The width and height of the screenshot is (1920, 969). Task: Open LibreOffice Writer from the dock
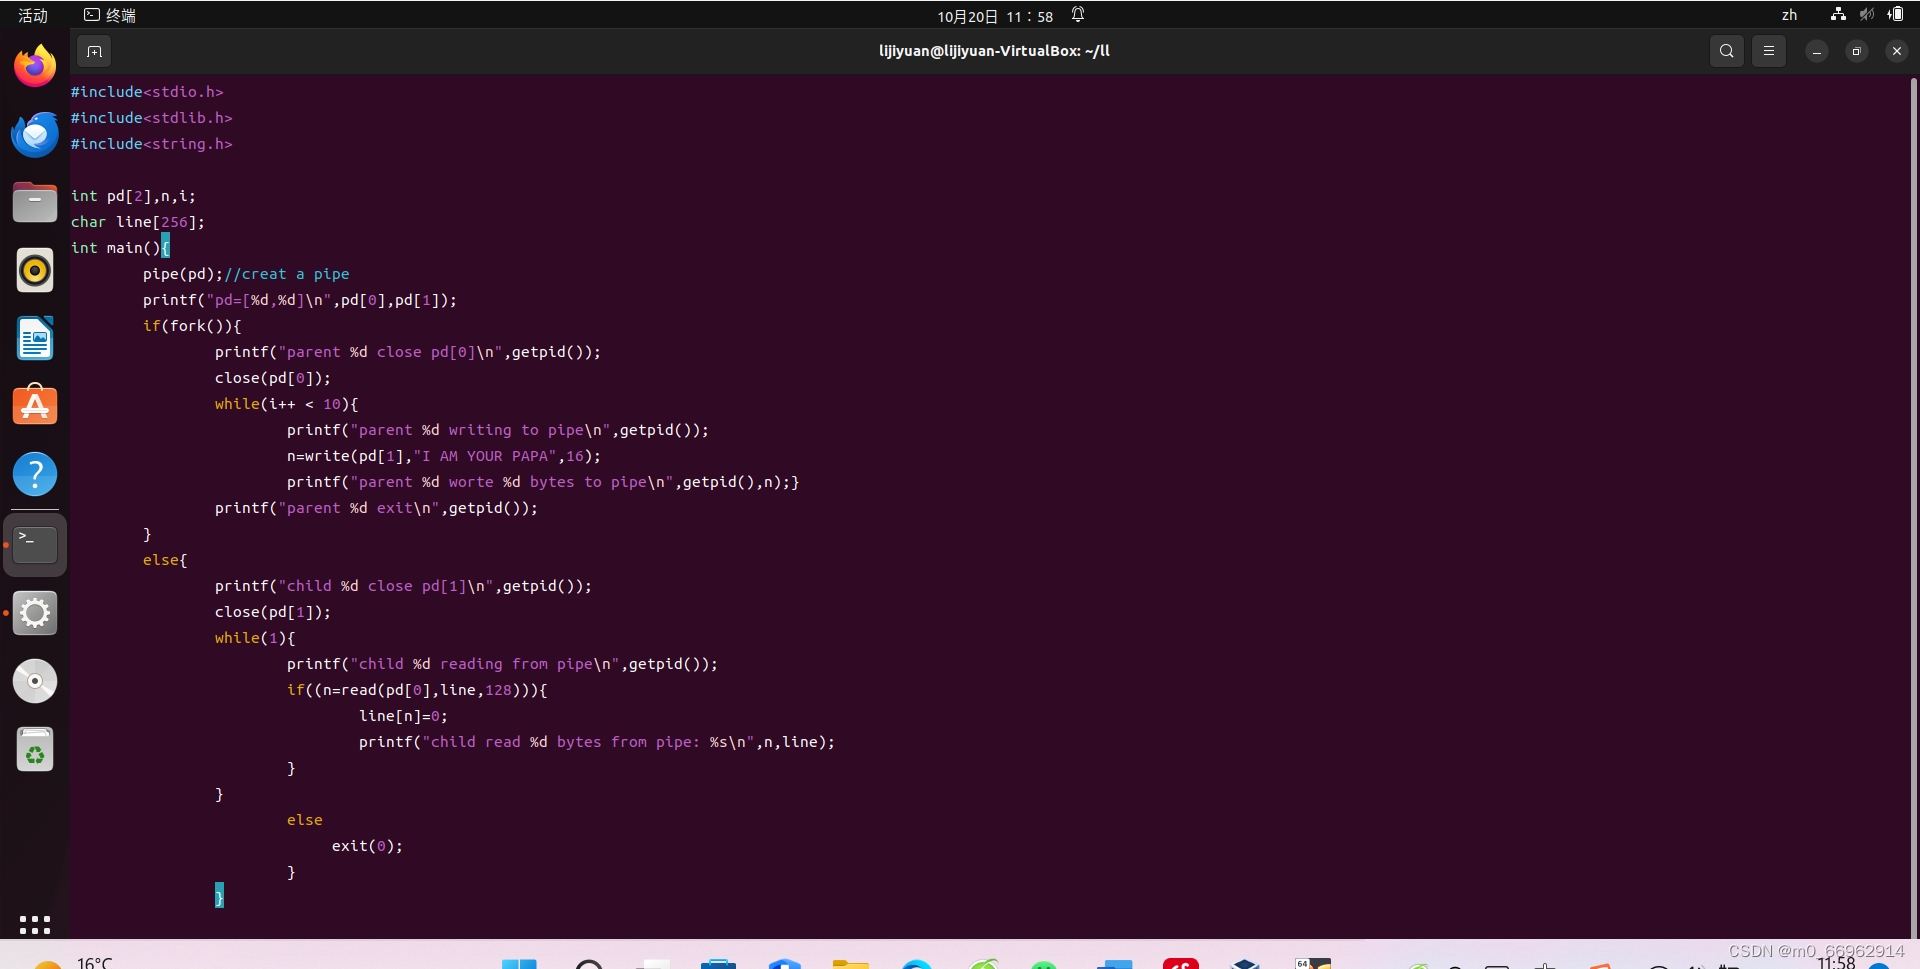(35, 338)
